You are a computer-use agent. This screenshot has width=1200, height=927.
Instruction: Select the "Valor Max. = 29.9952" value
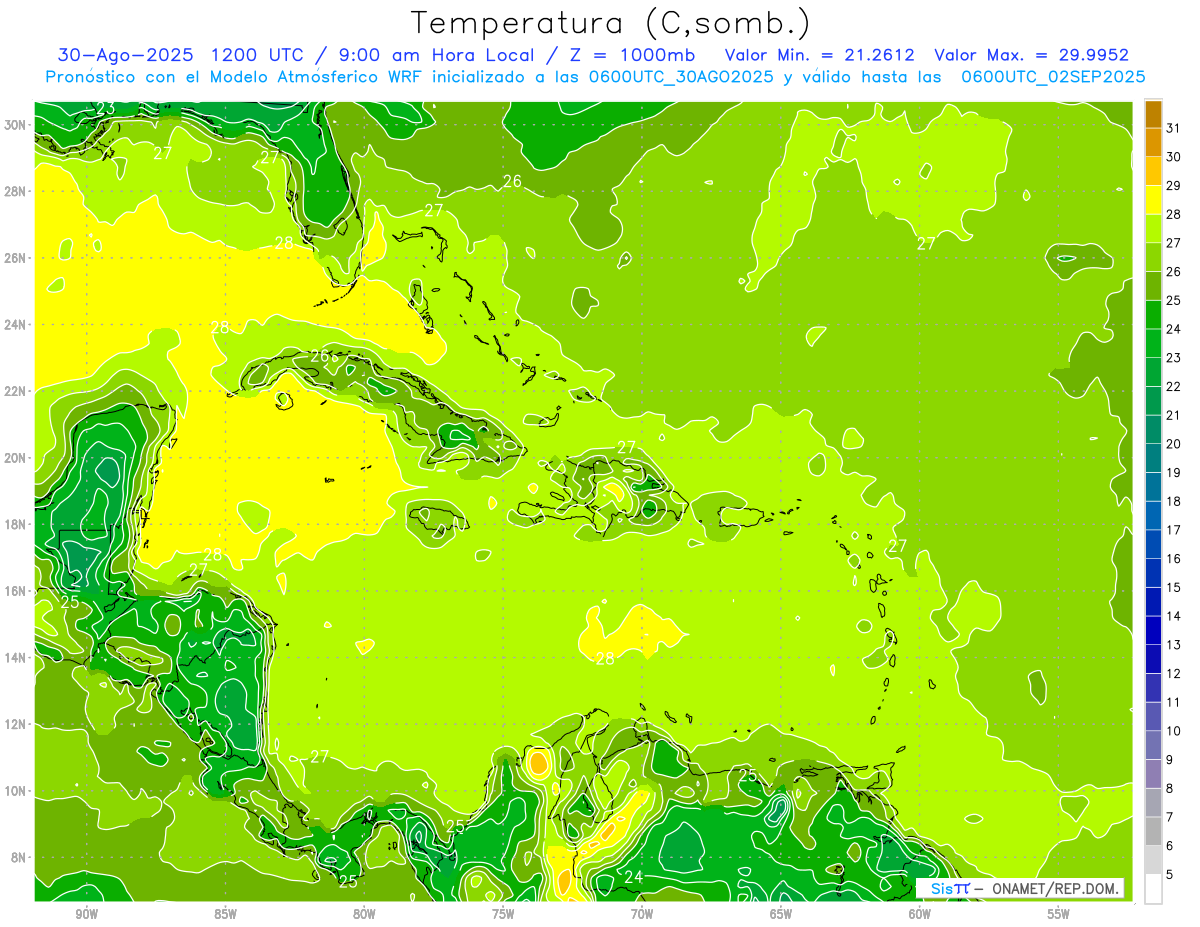click(x=1032, y=55)
